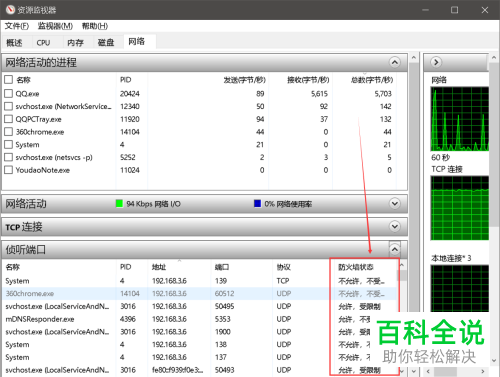Click the graph pane vertical scrollbar down arrow
Image resolution: width=500 pixels, height=377 pixels.
pyautogui.click(x=494, y=361)
